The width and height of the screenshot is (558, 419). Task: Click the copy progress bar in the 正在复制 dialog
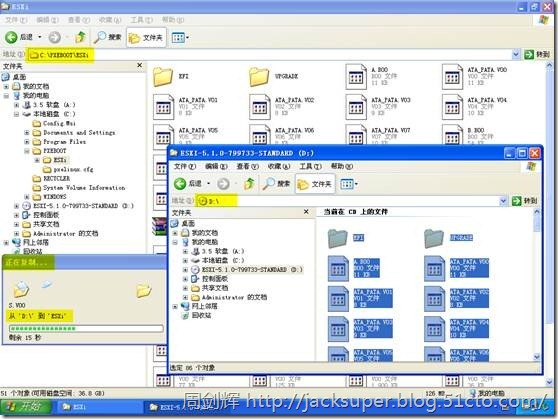click(x=86, y=328)
